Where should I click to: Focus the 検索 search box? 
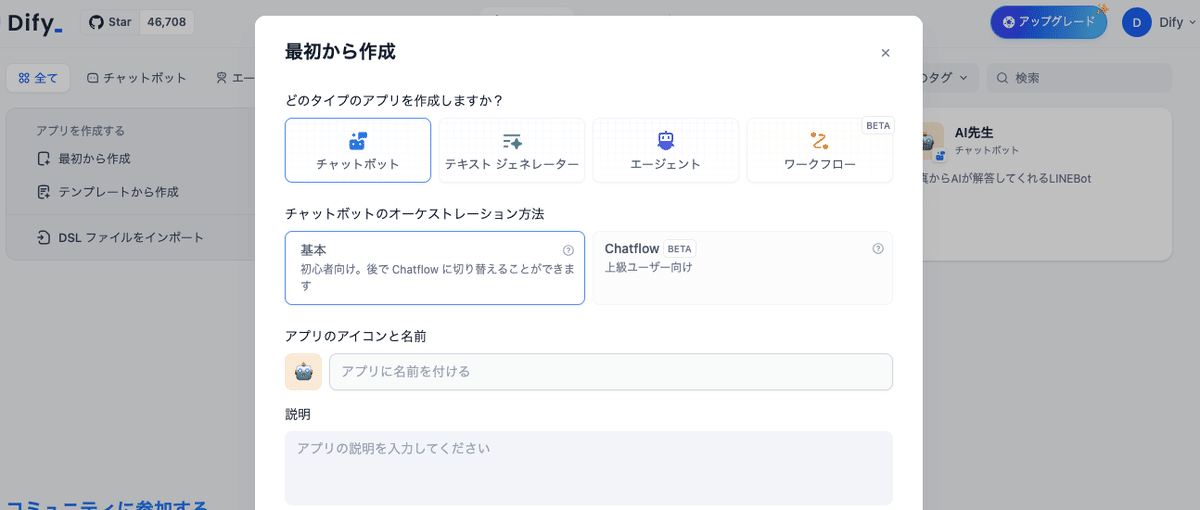1079,78
